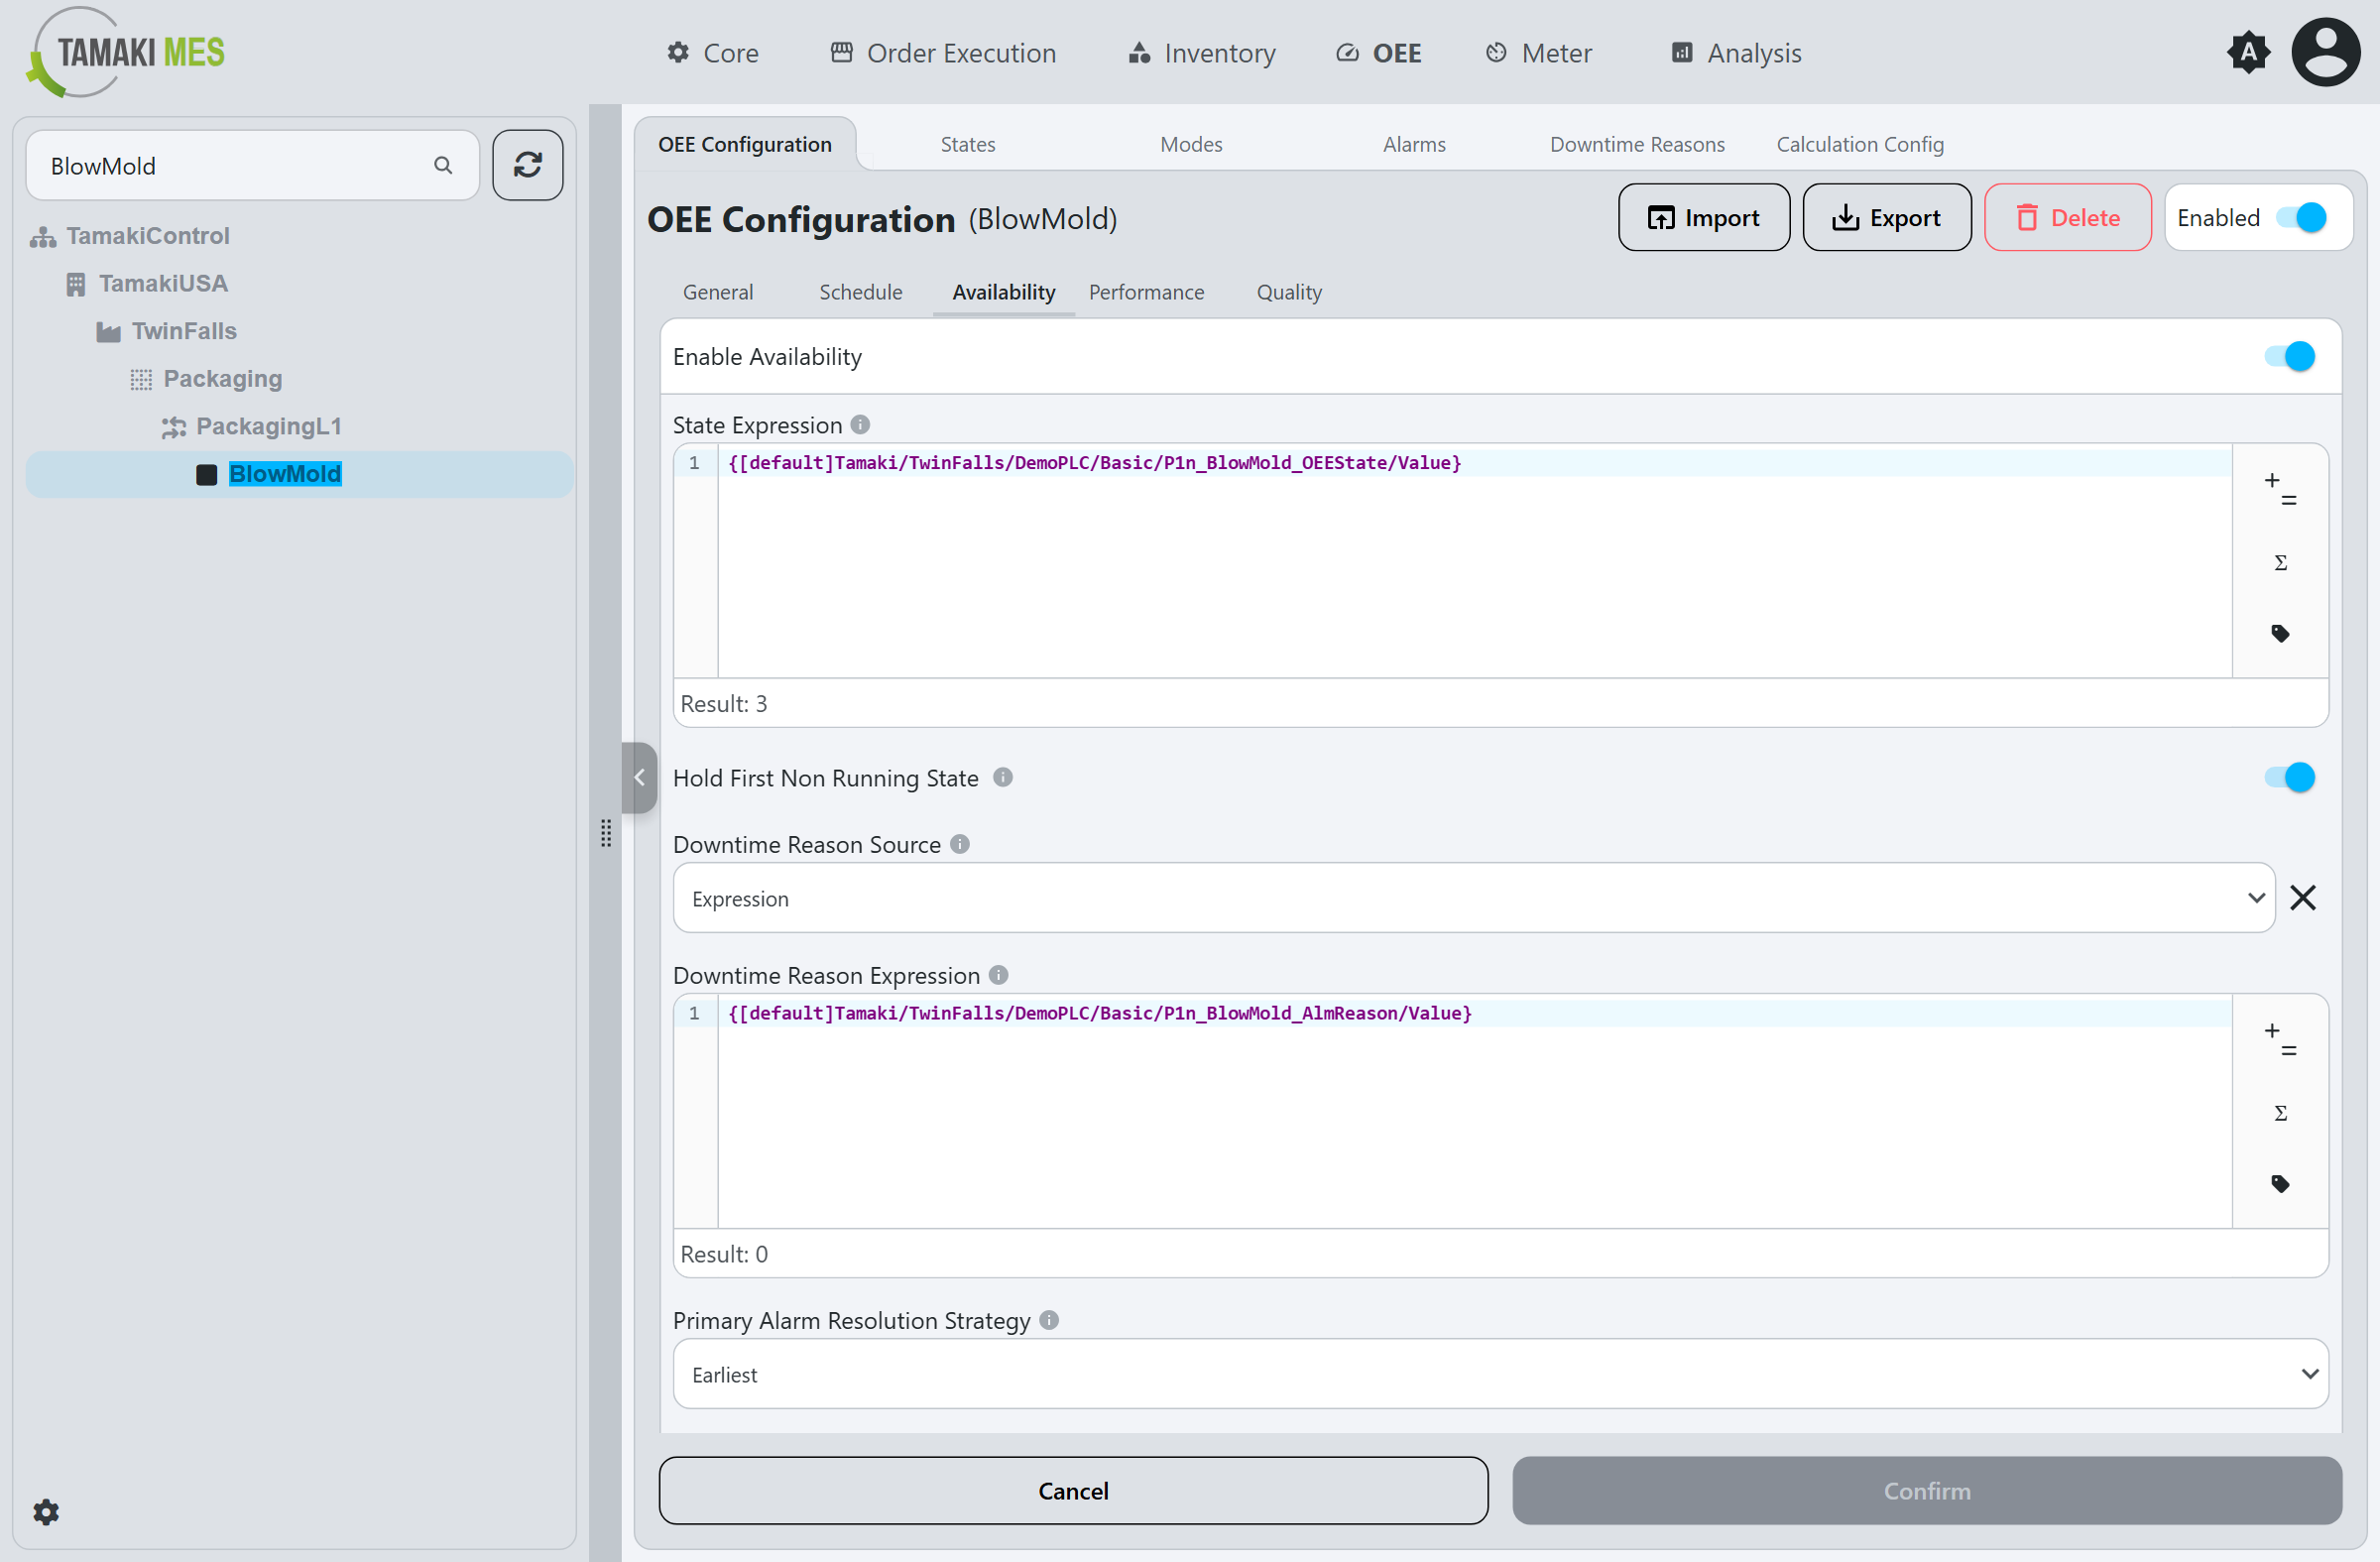Switch to the Calculation Config tab
Screen dimensions: 2380x1562
(1860, 144)
